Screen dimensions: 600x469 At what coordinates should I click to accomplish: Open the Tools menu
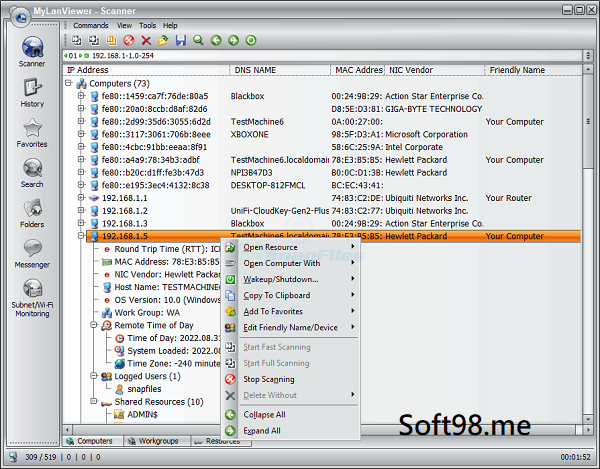tap(147, 25)
